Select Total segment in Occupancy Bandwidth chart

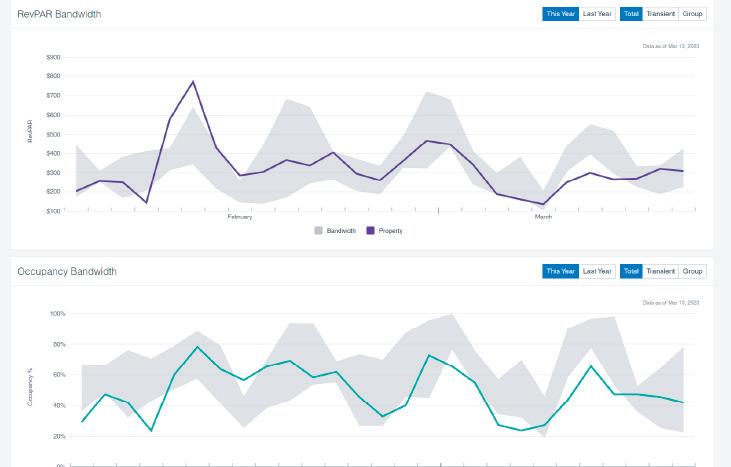coord(631,271)
